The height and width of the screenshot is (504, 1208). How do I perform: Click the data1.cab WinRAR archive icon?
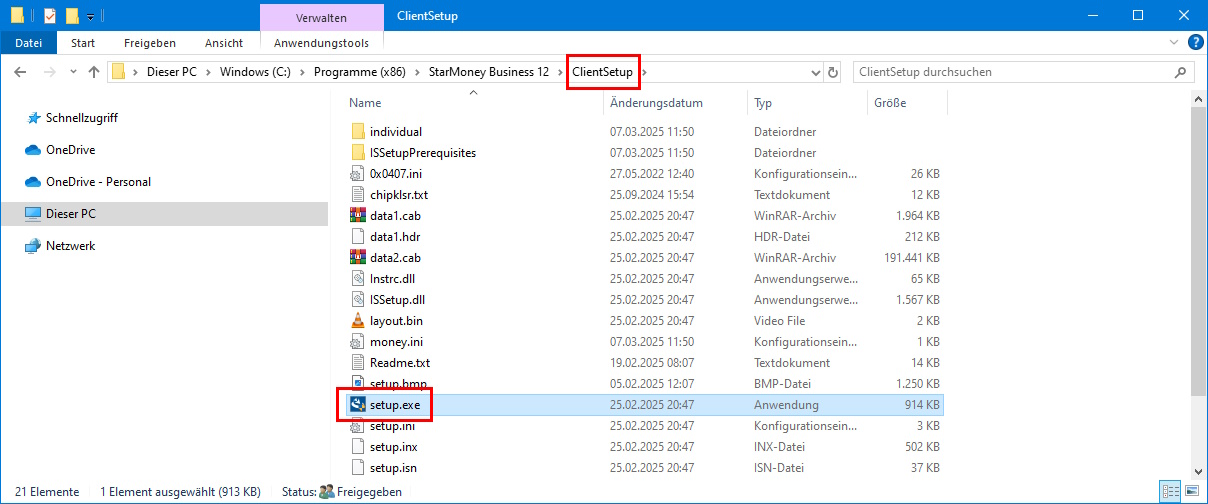point(359,216)
